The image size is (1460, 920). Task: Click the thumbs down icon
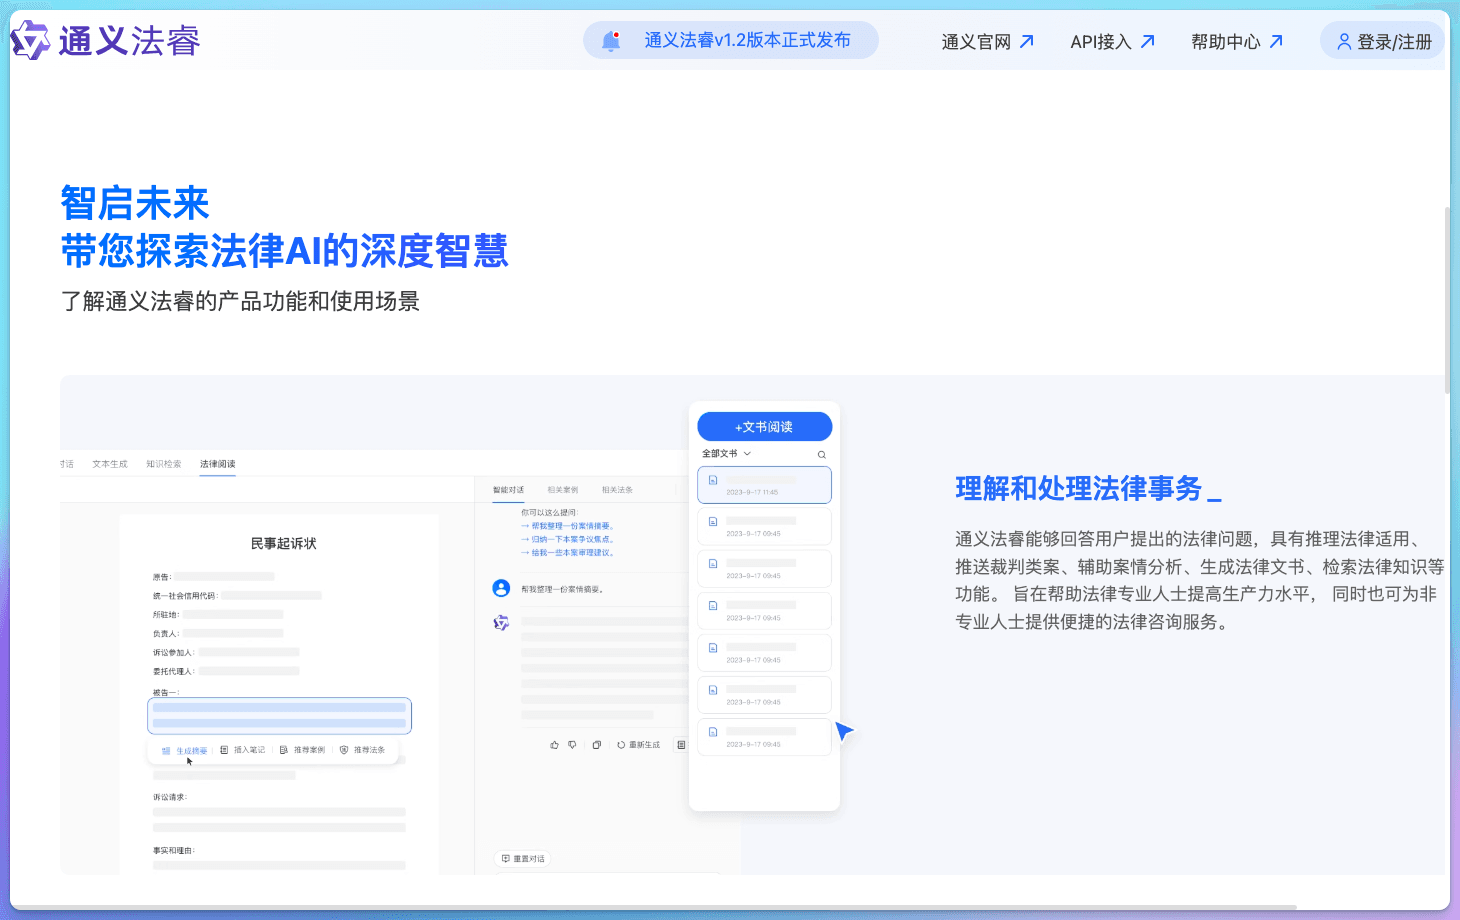click(x=573, y=745)
